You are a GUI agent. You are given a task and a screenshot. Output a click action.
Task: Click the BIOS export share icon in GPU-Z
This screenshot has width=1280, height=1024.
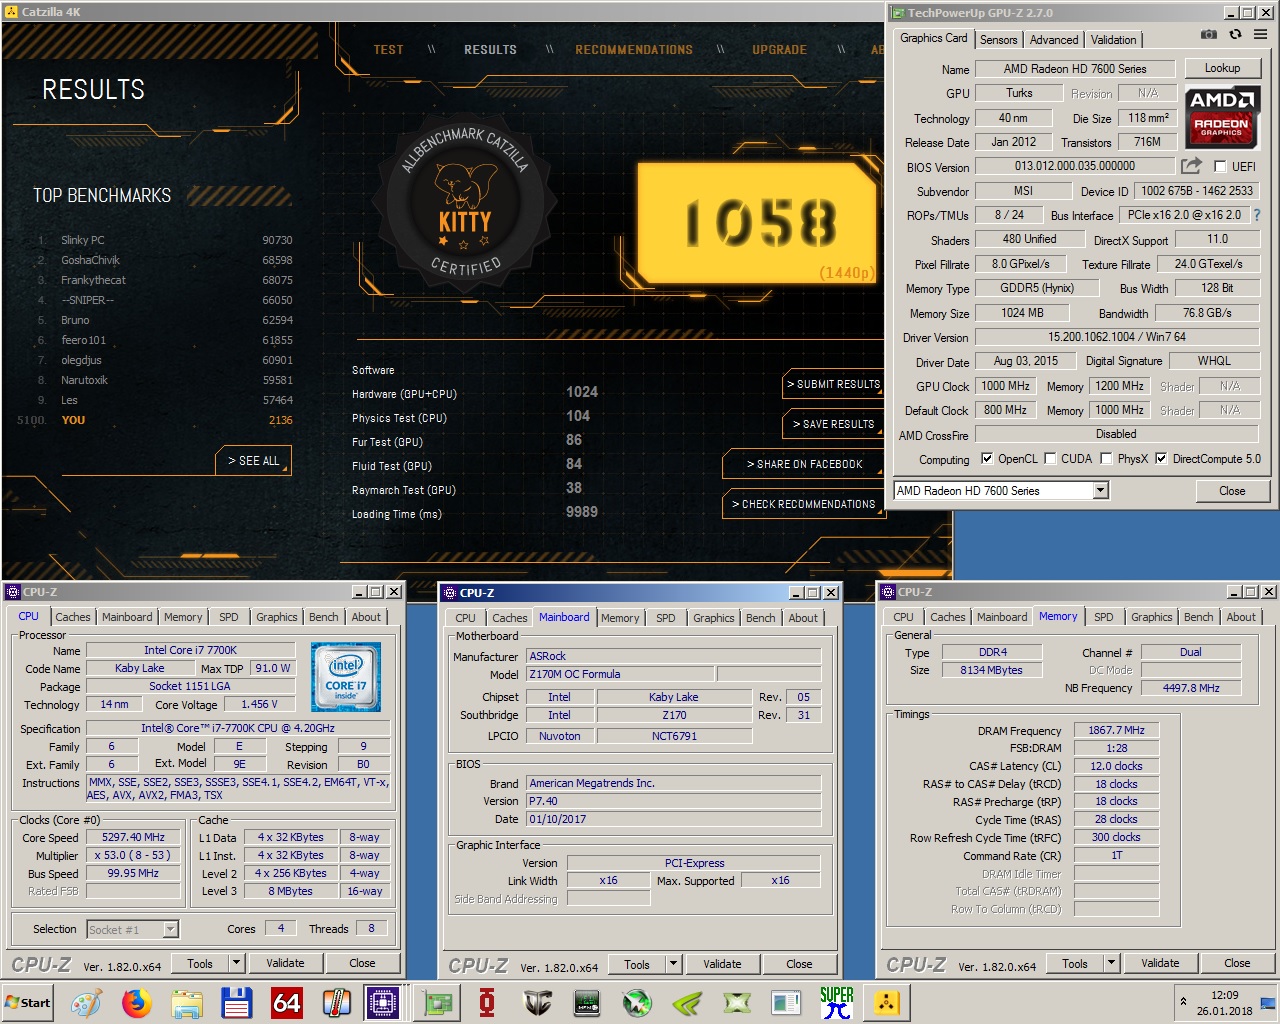(1191, 166)
